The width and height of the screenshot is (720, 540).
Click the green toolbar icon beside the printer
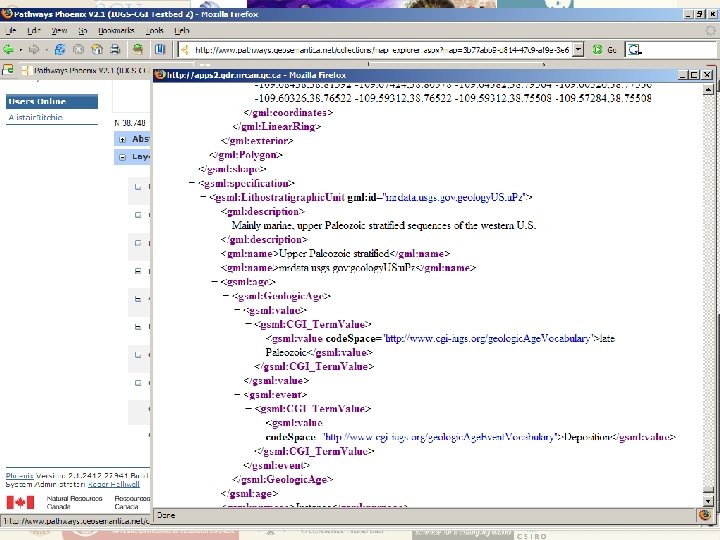pyautogui.click(x=138, y=49)
